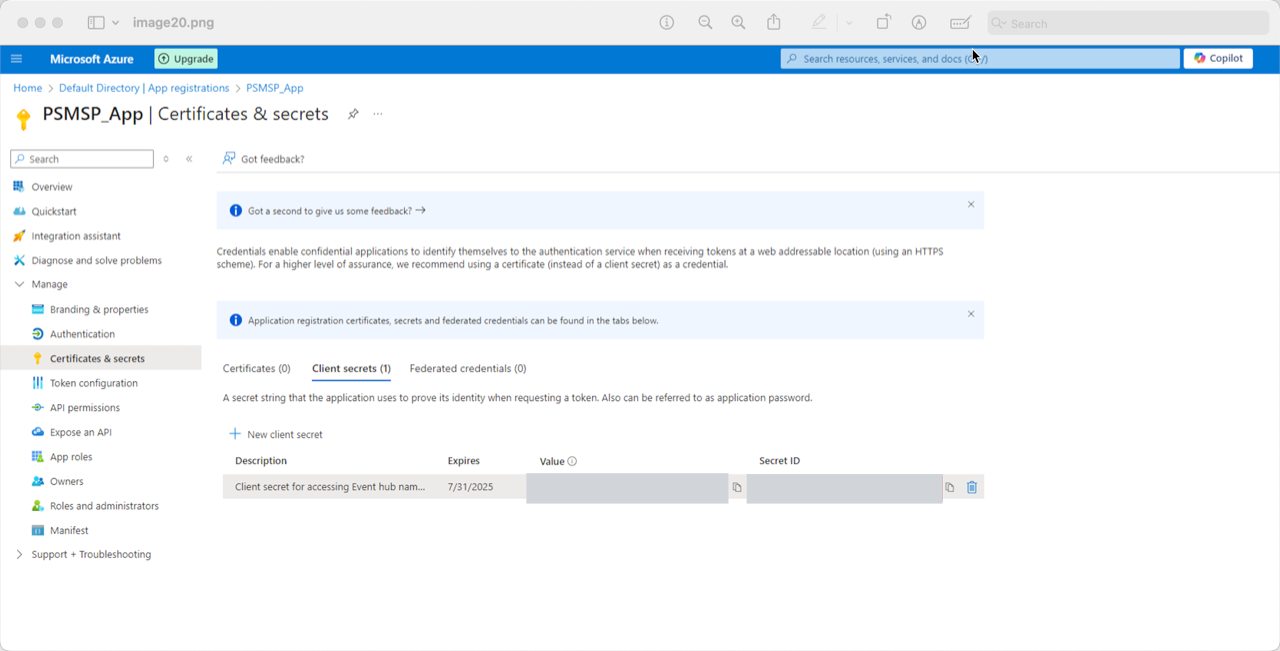Pin the PSMSP_App page
The image size is (1280, 651).
[x=353, y=114]
